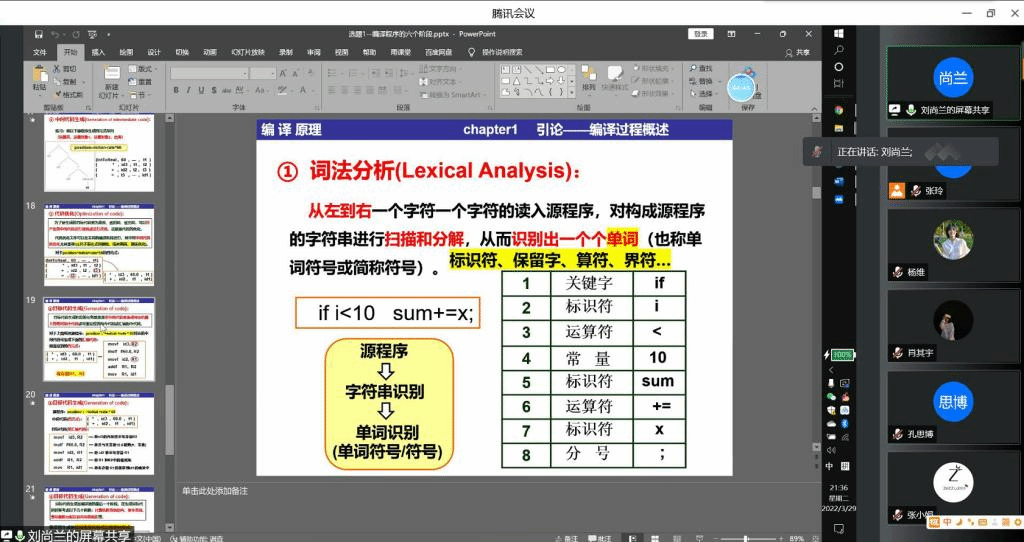Expand the shapes gallery dropdown

click(572, 93)
